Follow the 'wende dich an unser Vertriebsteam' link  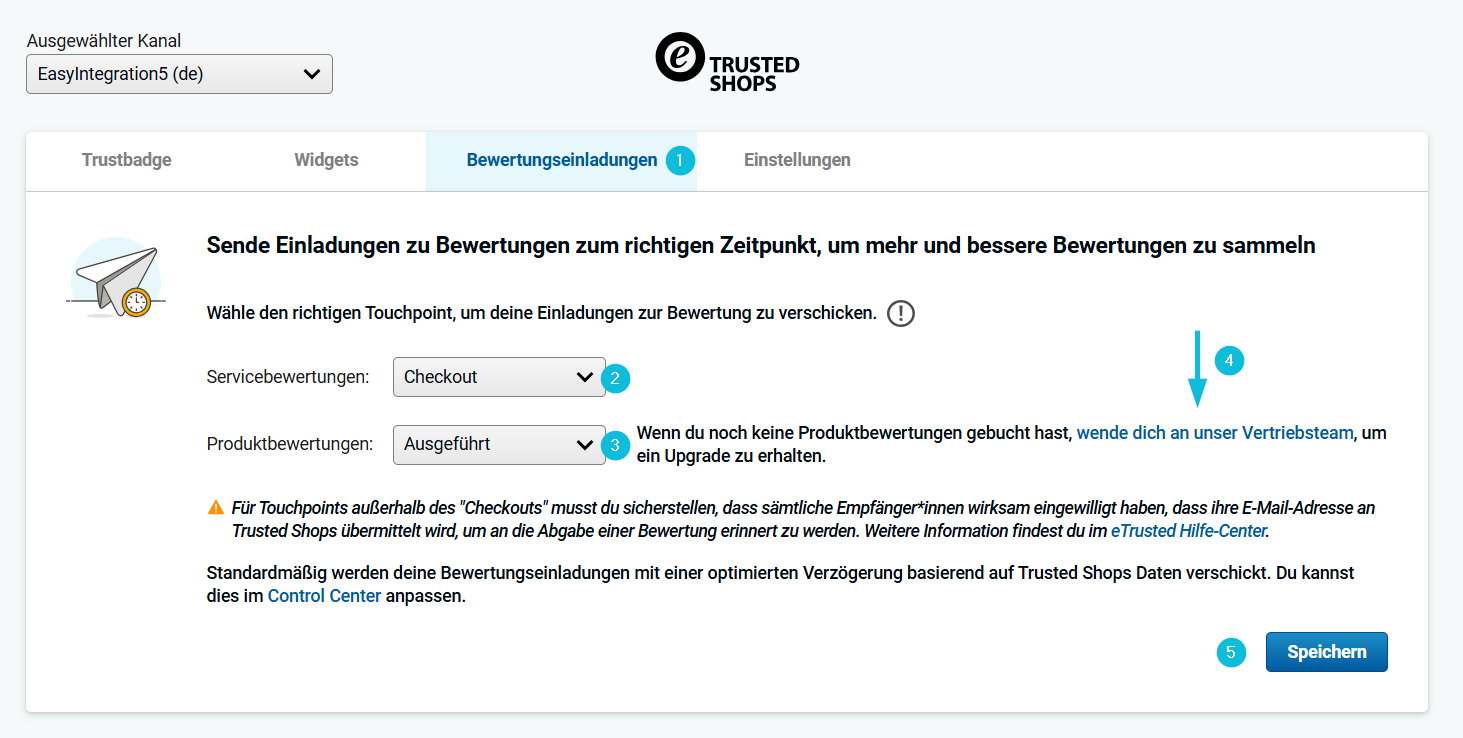click(1214, 433)
